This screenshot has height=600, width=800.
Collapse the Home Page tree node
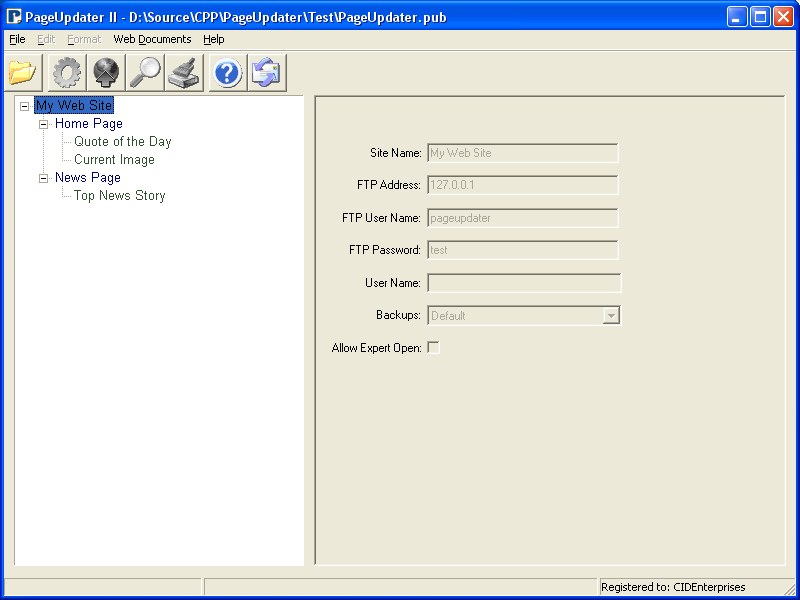tap(44, 124)
